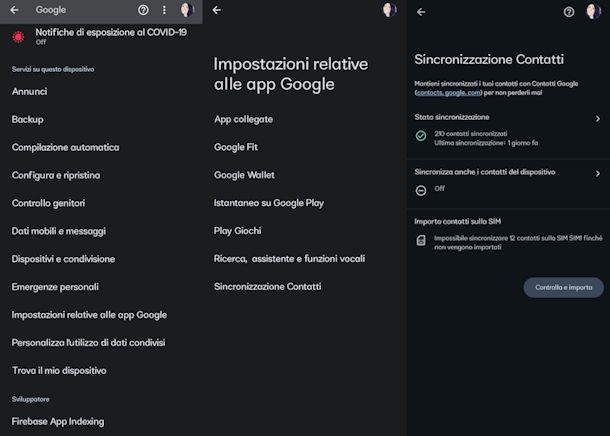
Task: Open the three-dot overflow menu
Action: tap(164, 10)
